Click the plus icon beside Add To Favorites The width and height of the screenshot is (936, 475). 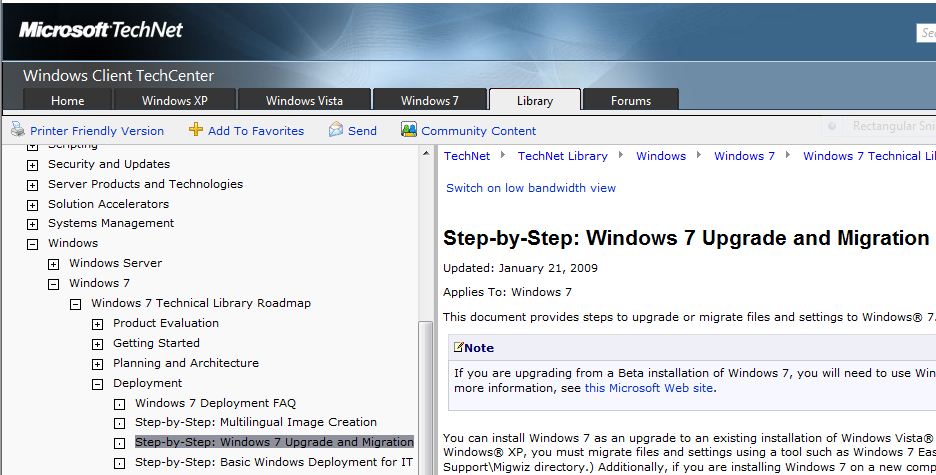[196, 129]
